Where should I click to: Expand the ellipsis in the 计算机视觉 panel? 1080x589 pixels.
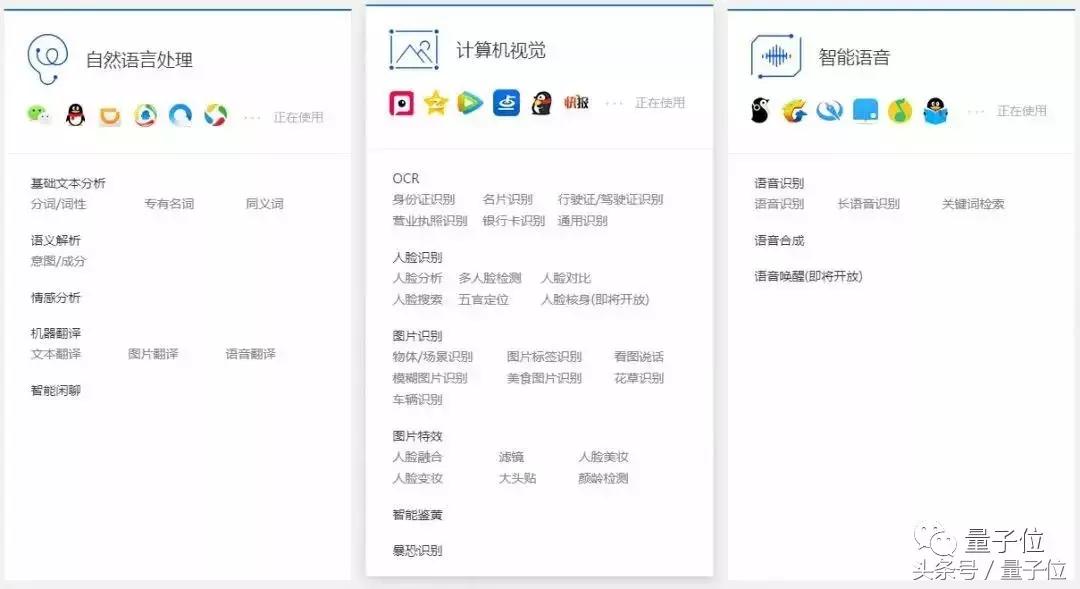613,102
